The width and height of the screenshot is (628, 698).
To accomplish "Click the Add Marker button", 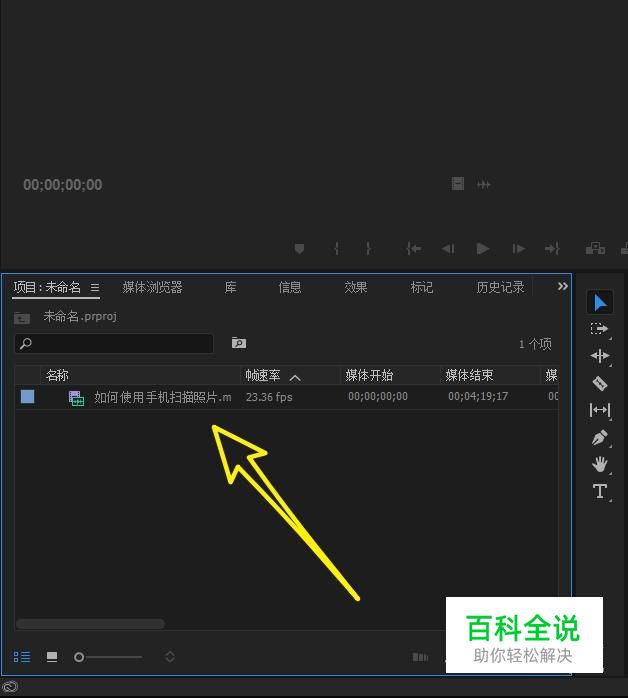I will 299,249.
